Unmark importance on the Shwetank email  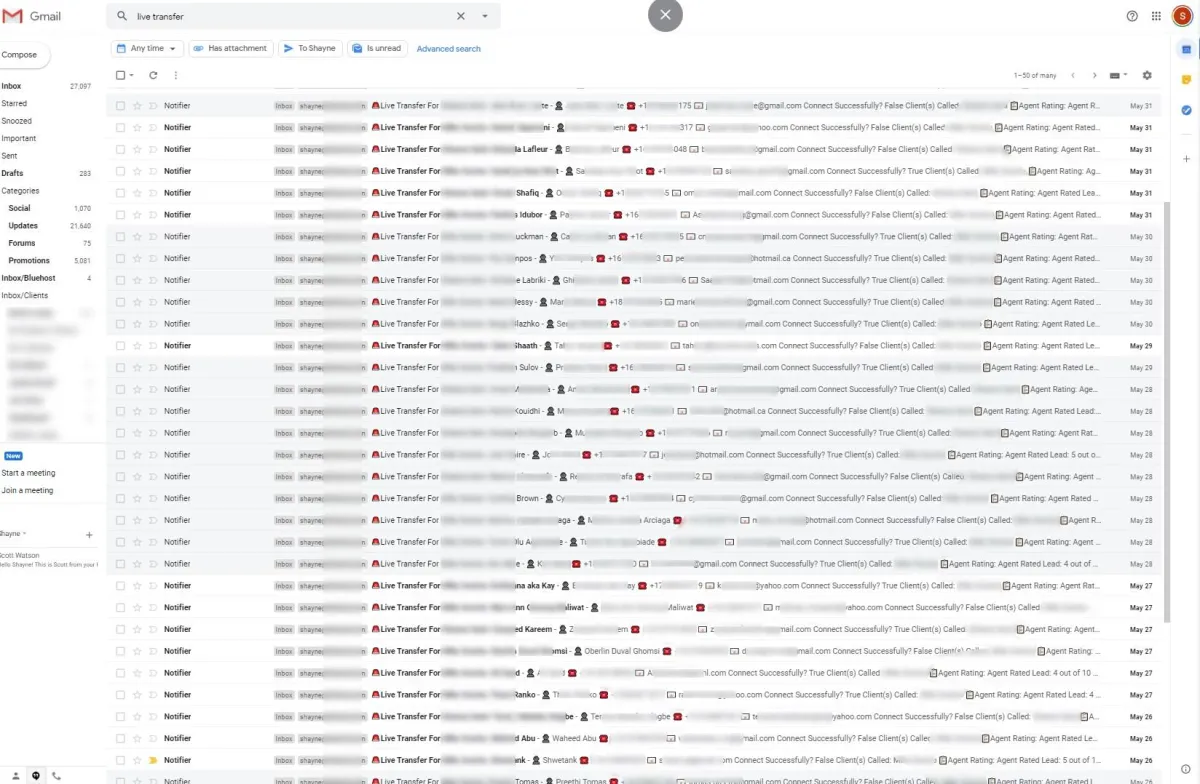coord(153,760)
